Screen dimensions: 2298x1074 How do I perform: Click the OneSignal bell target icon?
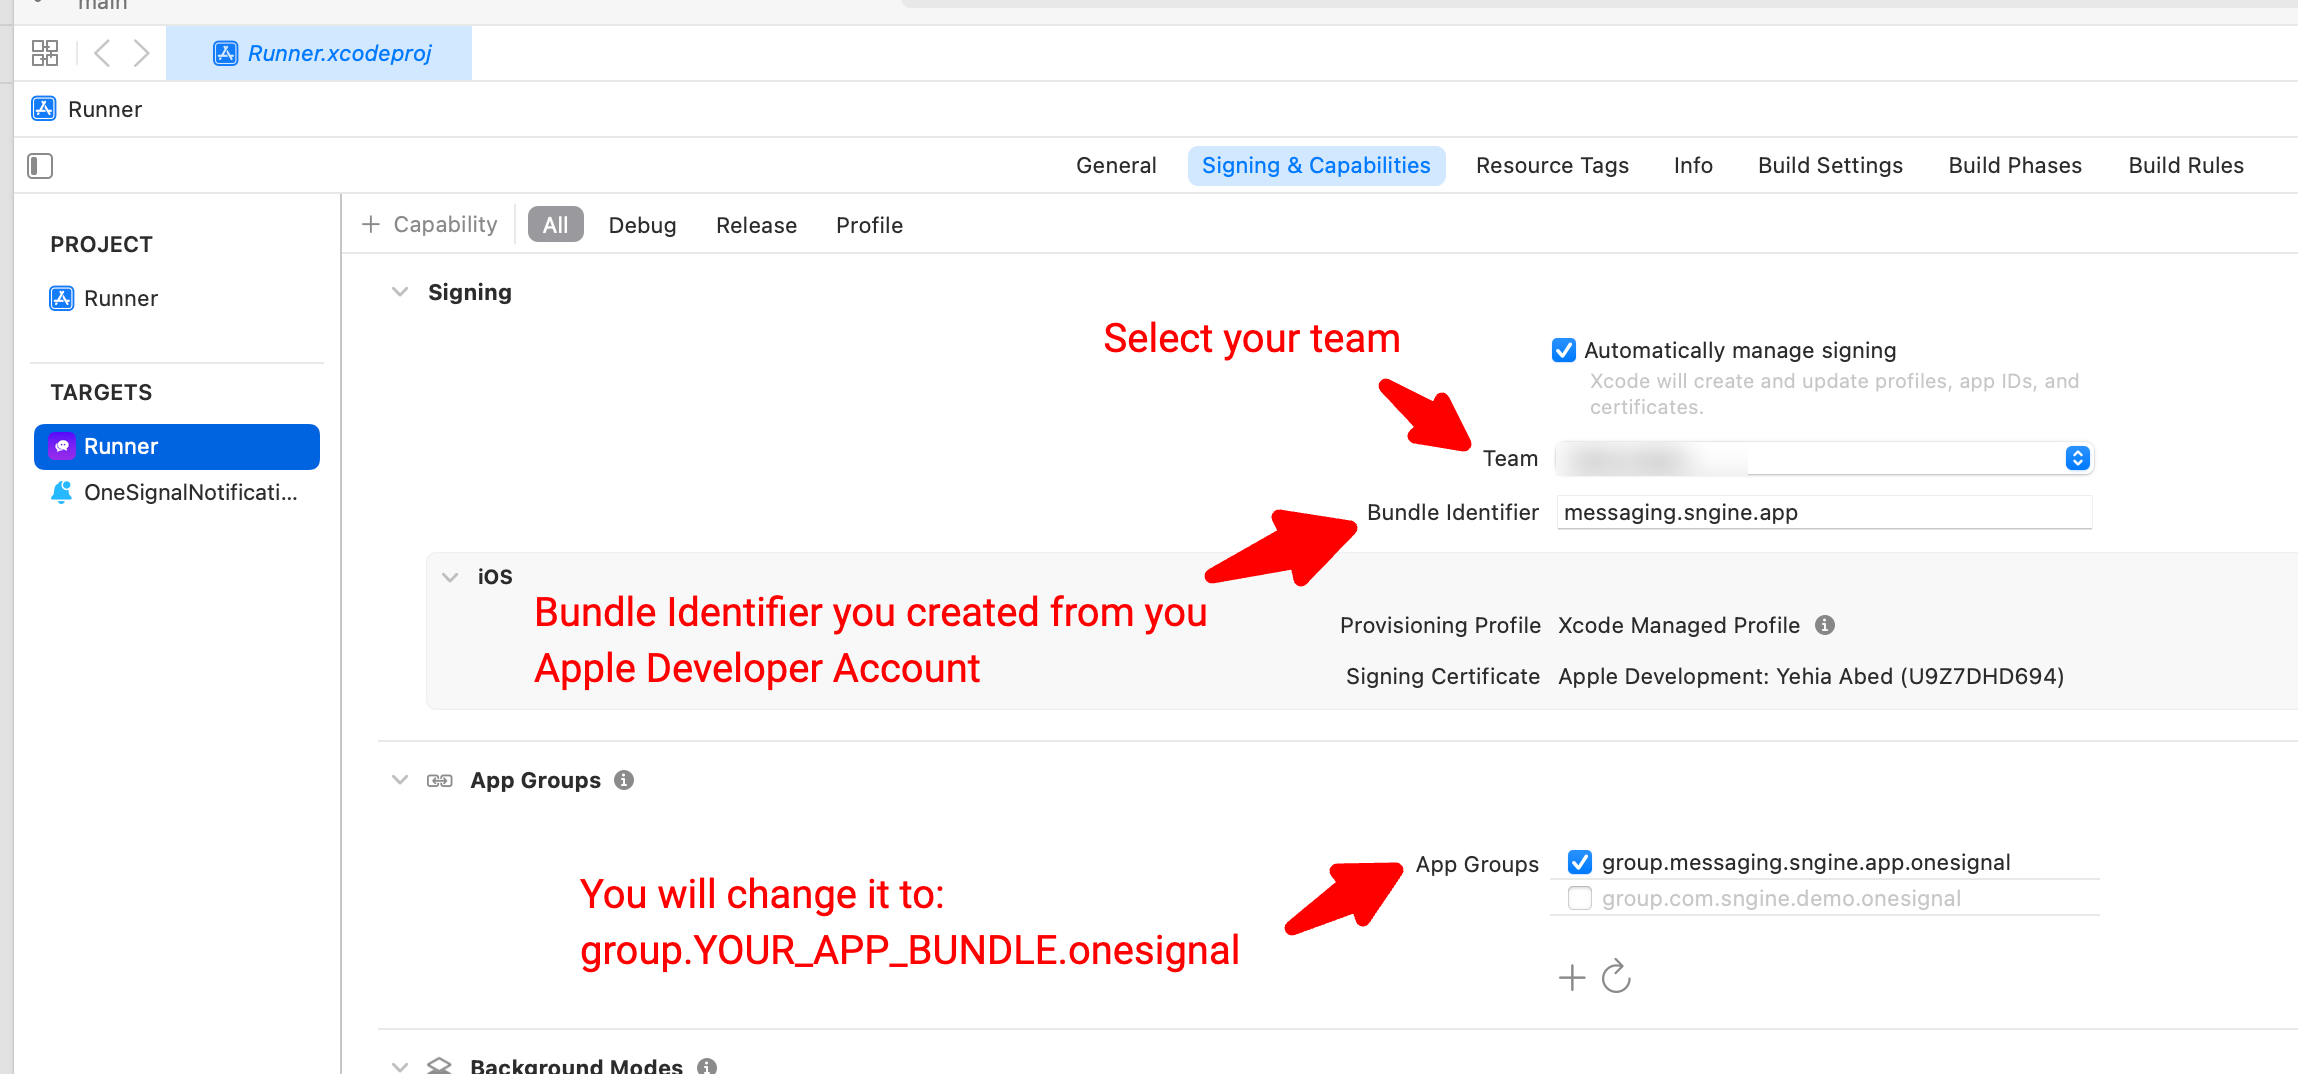coord(62,492)
